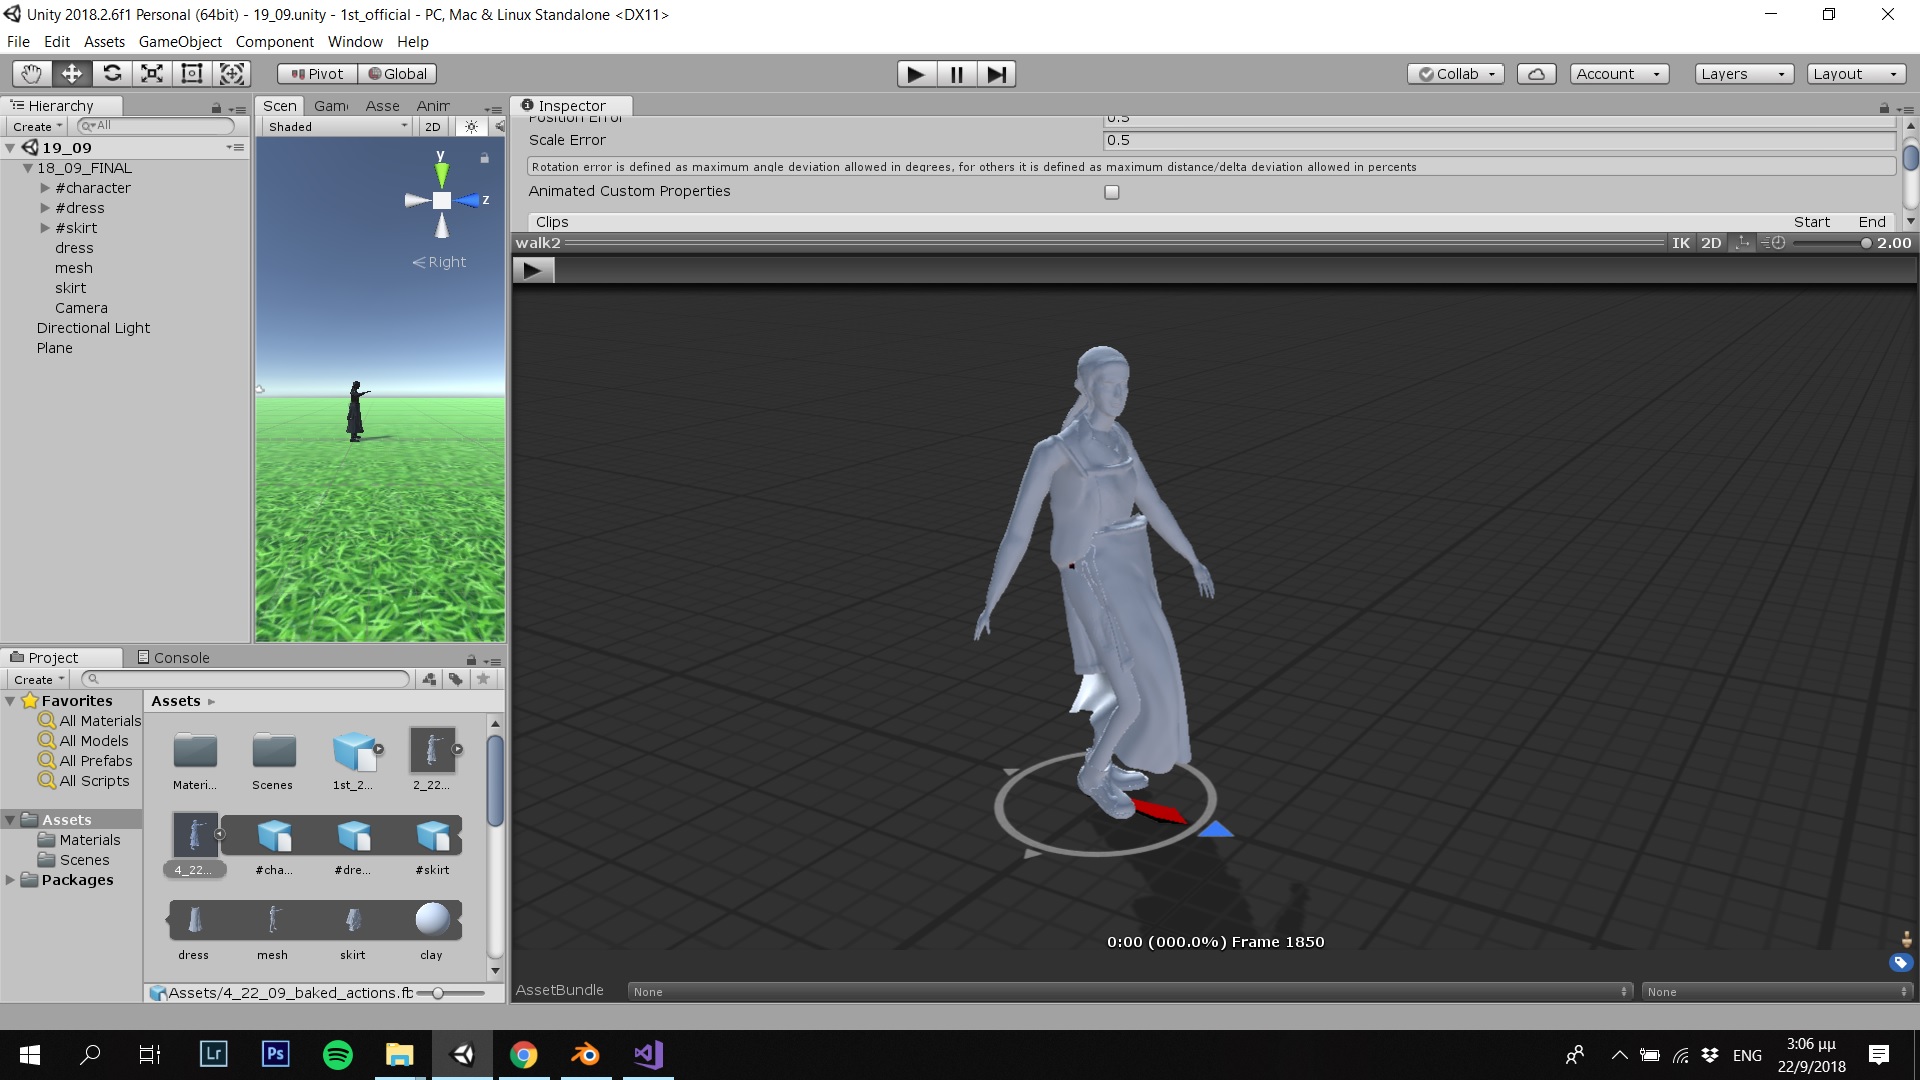
Task: Expand the #dress hierarchy item
Action: (x=45, y=208)
